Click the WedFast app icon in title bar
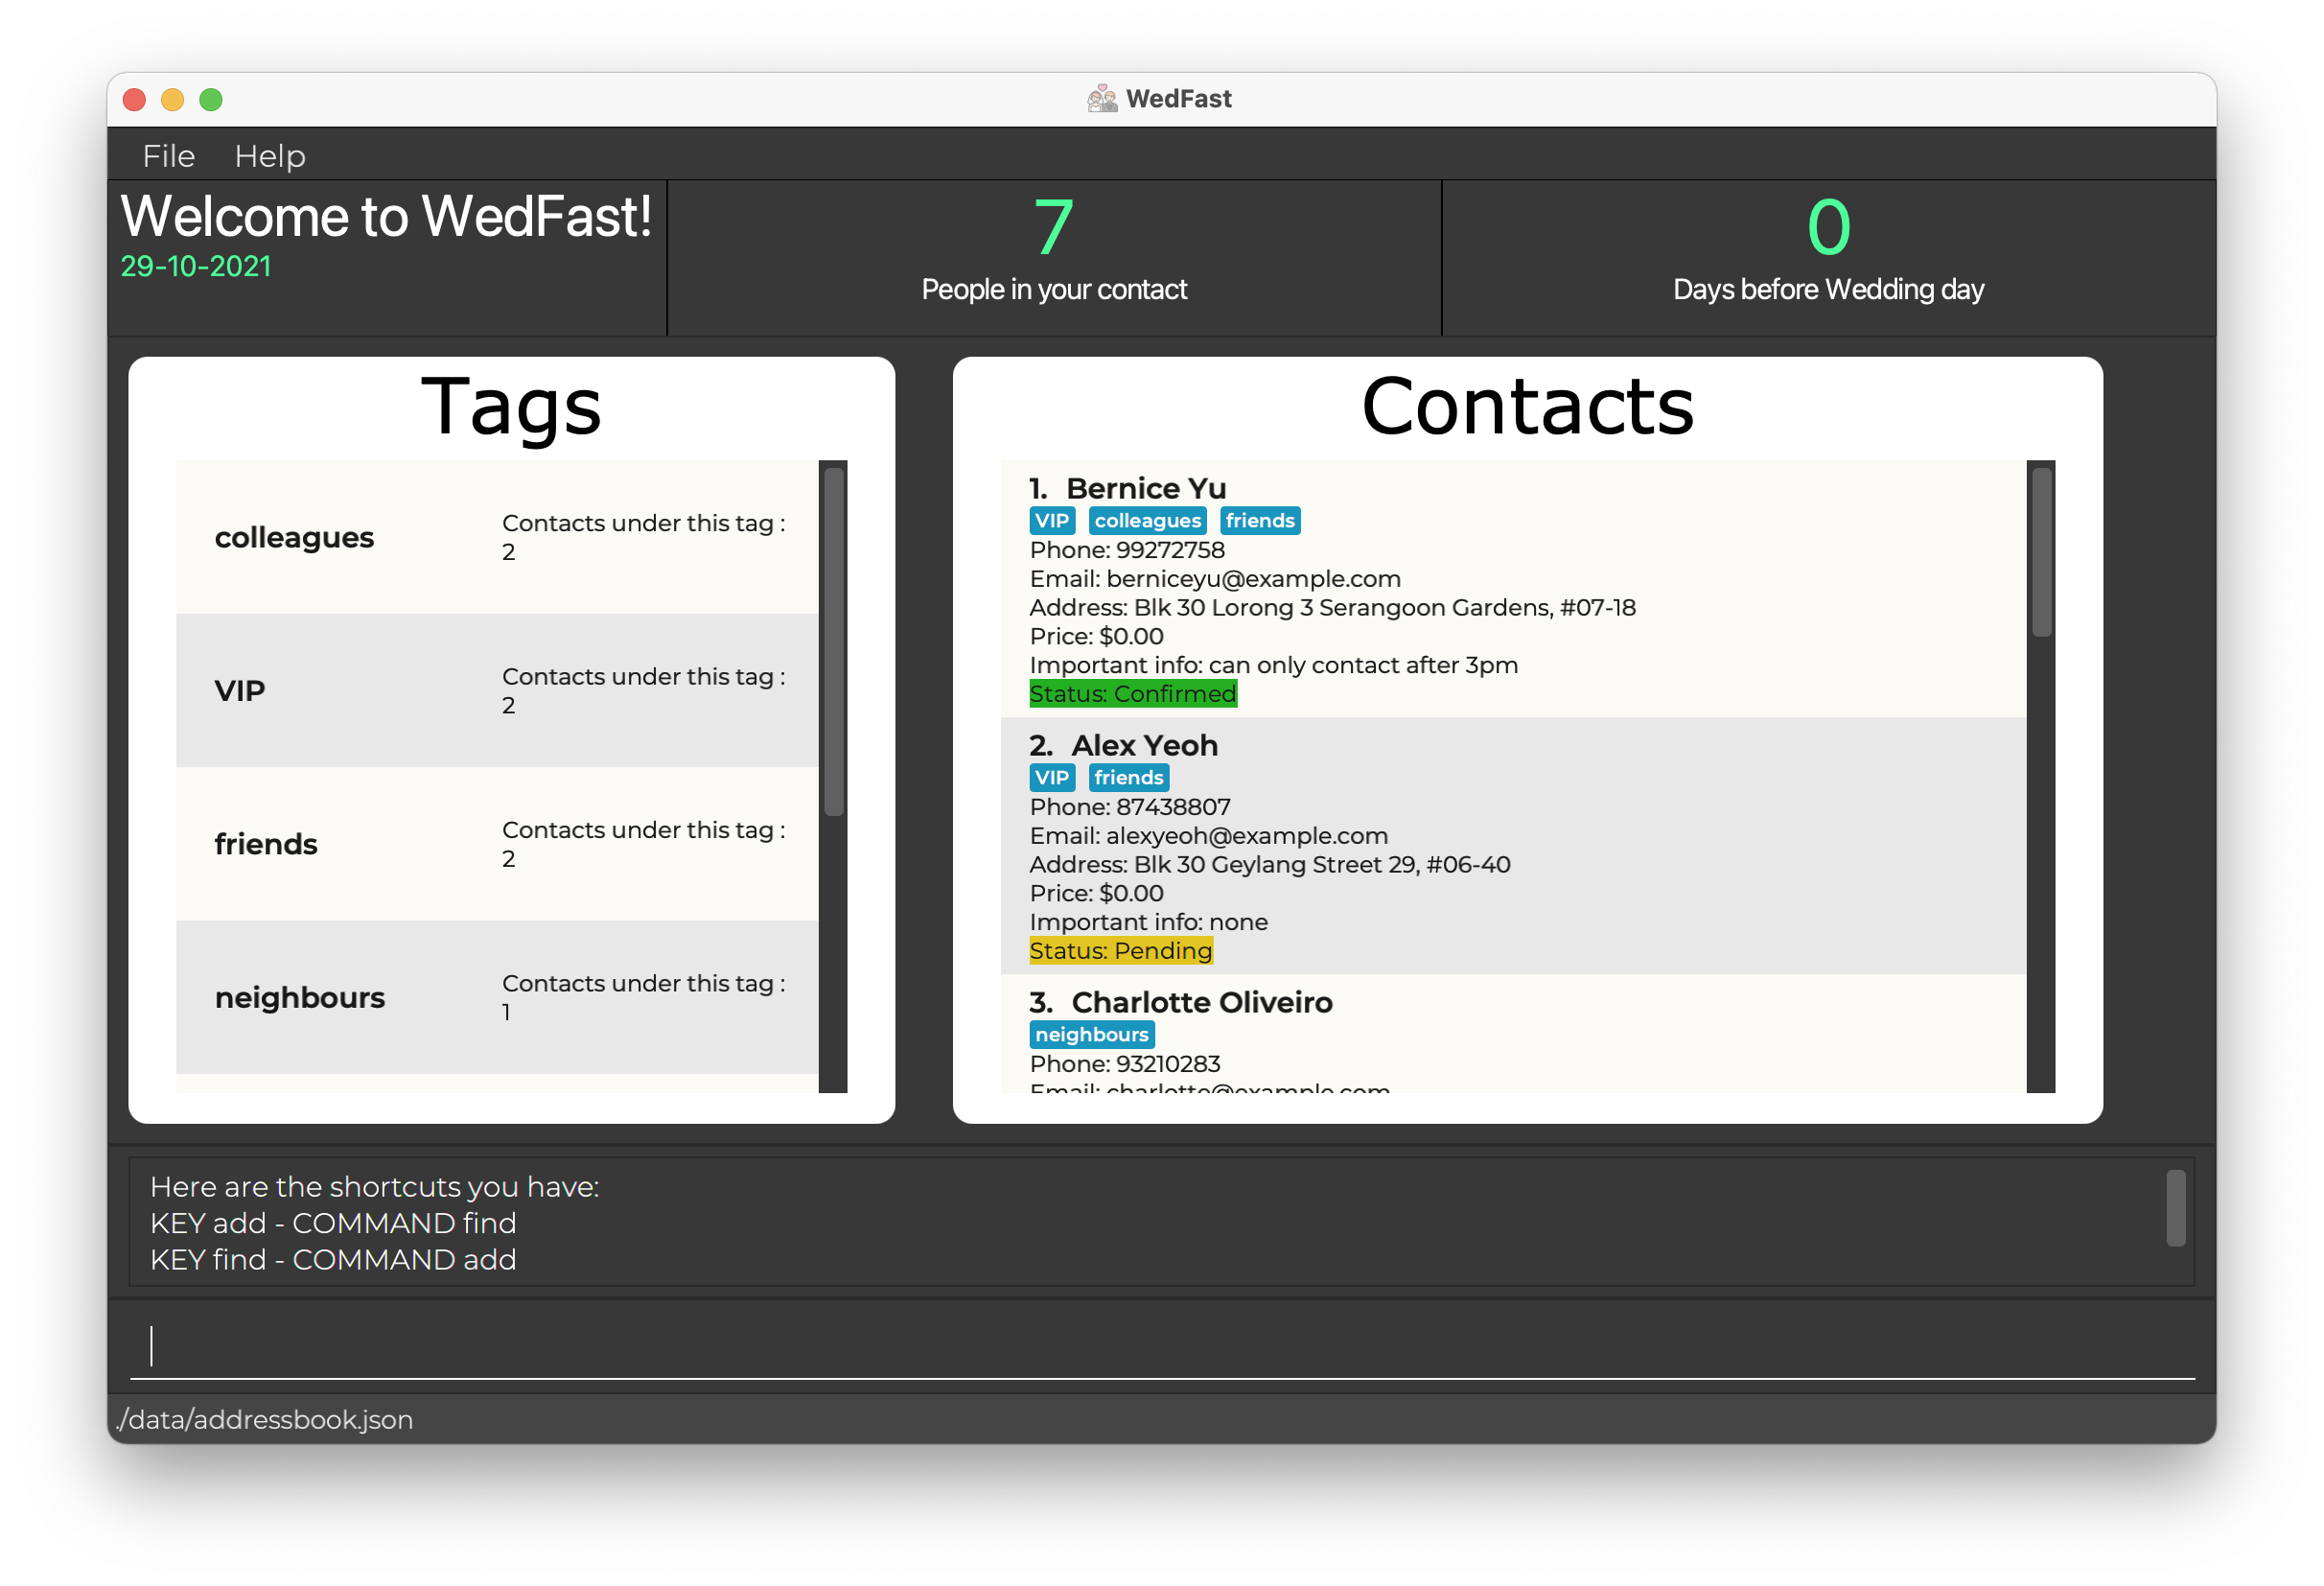Viewport: 2324px width, 1586px height. (1102, 99)
